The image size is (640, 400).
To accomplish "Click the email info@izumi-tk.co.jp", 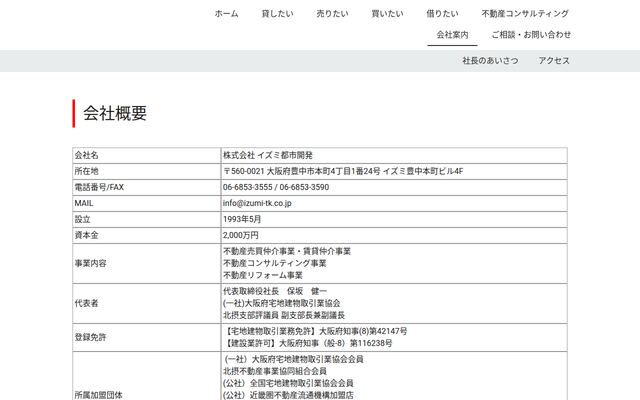I will point(257,203).
